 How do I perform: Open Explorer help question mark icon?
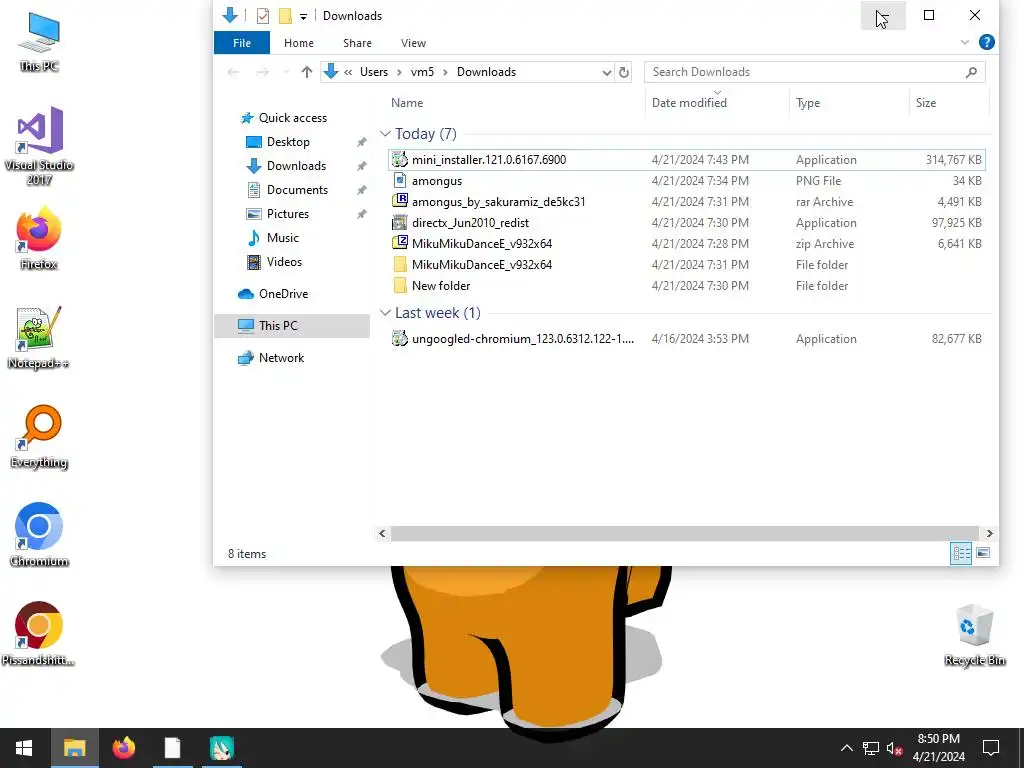click(987, 42)
